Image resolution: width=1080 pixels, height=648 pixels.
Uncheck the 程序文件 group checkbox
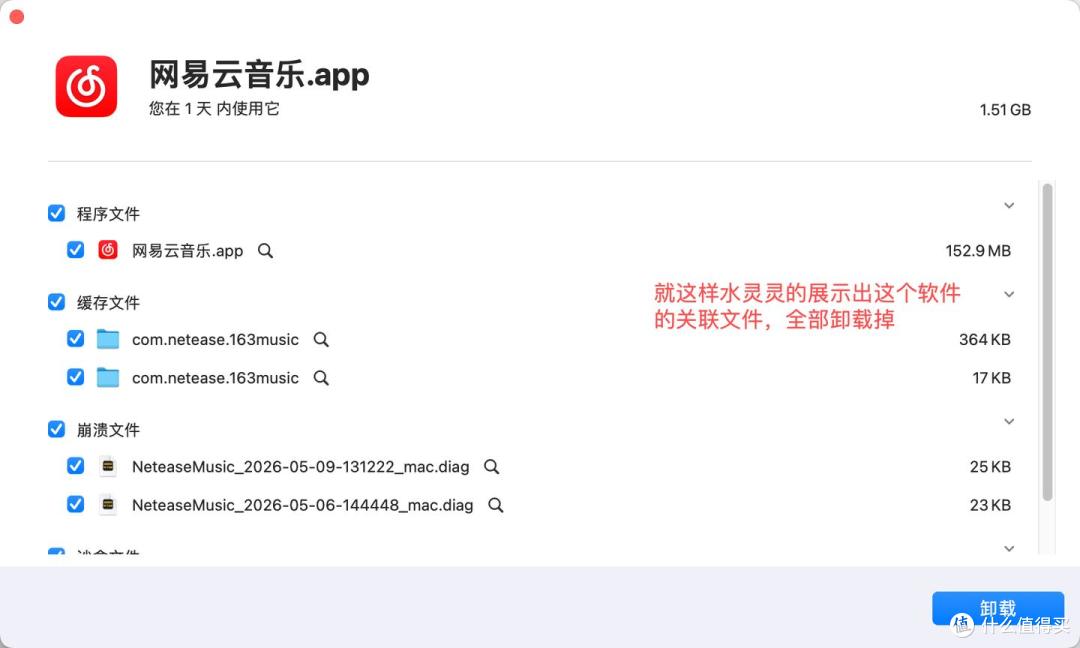click(x=56, y=213)
